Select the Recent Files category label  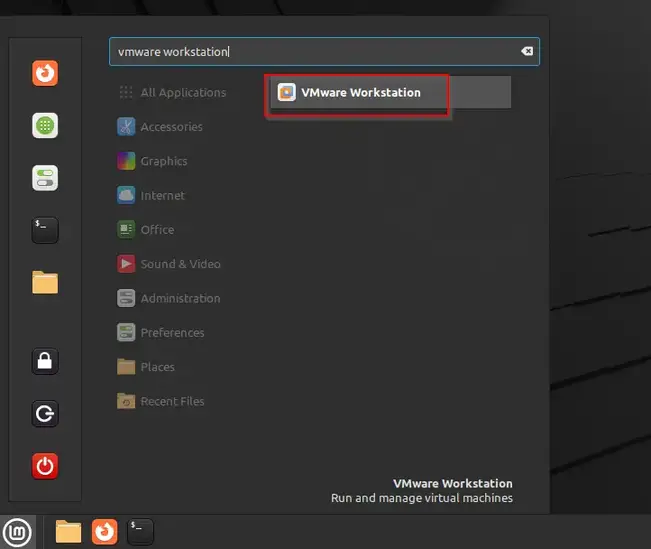172,401
